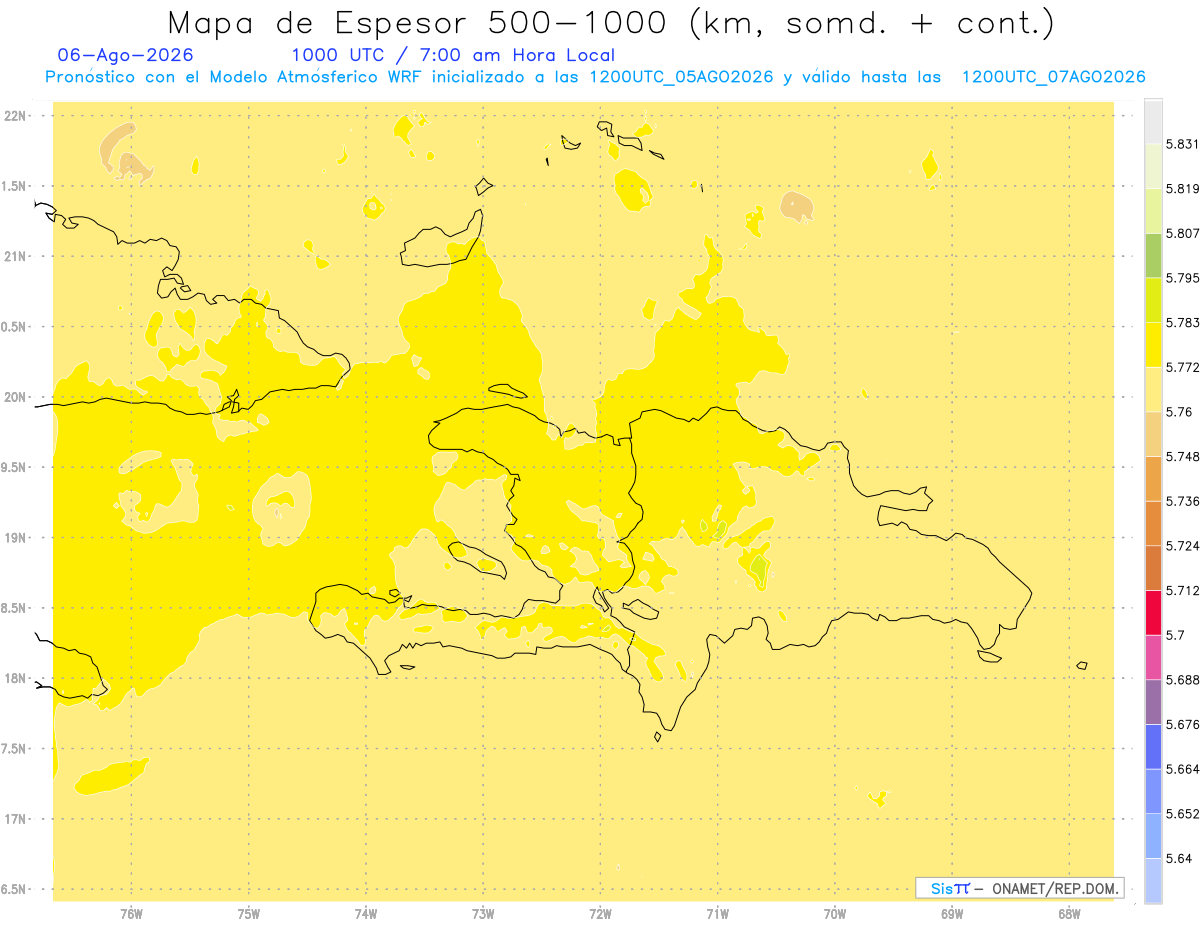
Task: Click the legend value '5.783'
Action: 1182,323
